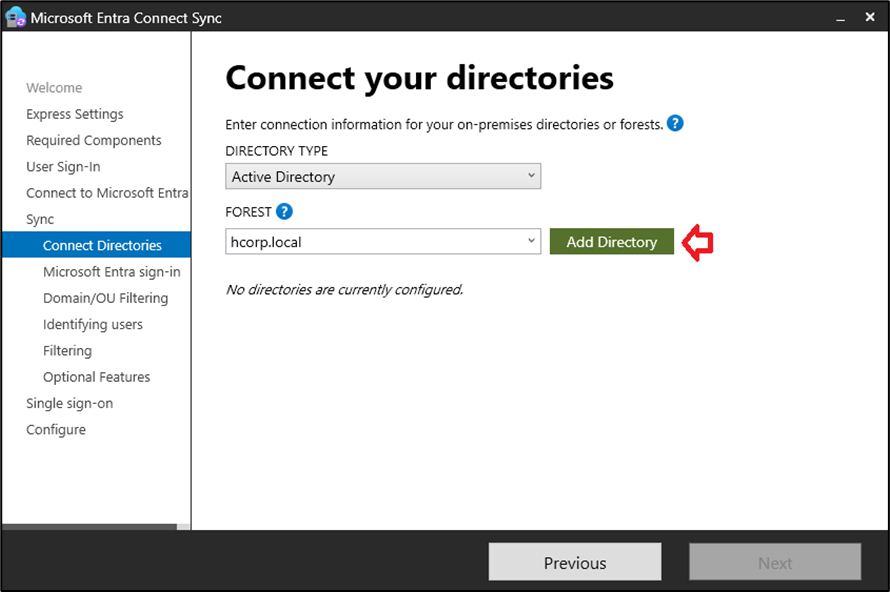This screenshot has height=592, width=890.
Task: Select Connect Directories sidebar item
Action: coord(102,245)
